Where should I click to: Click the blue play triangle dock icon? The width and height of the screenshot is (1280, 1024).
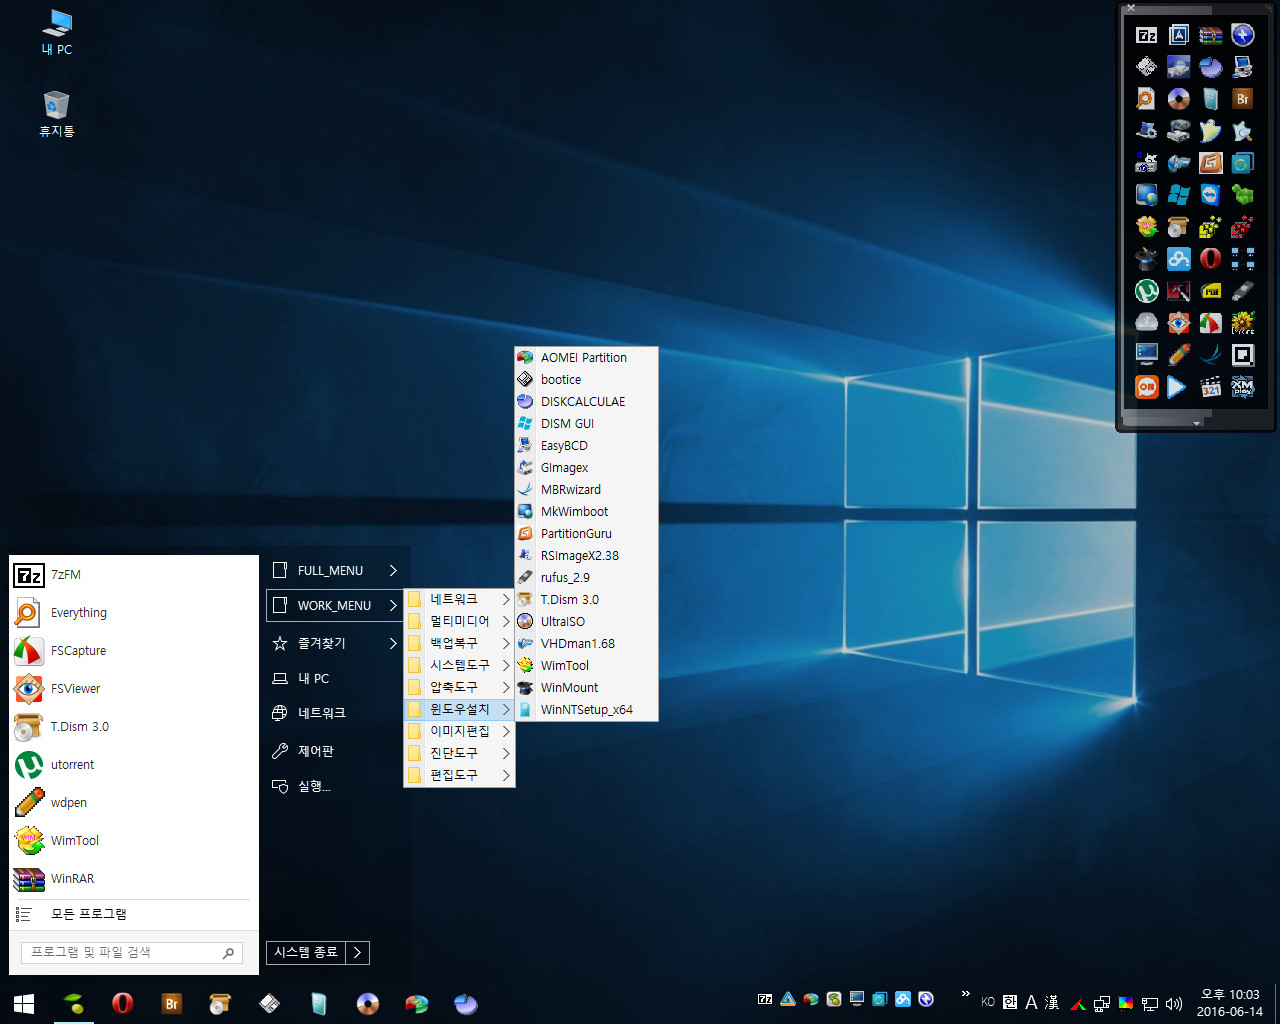(x=1179, y=387)
